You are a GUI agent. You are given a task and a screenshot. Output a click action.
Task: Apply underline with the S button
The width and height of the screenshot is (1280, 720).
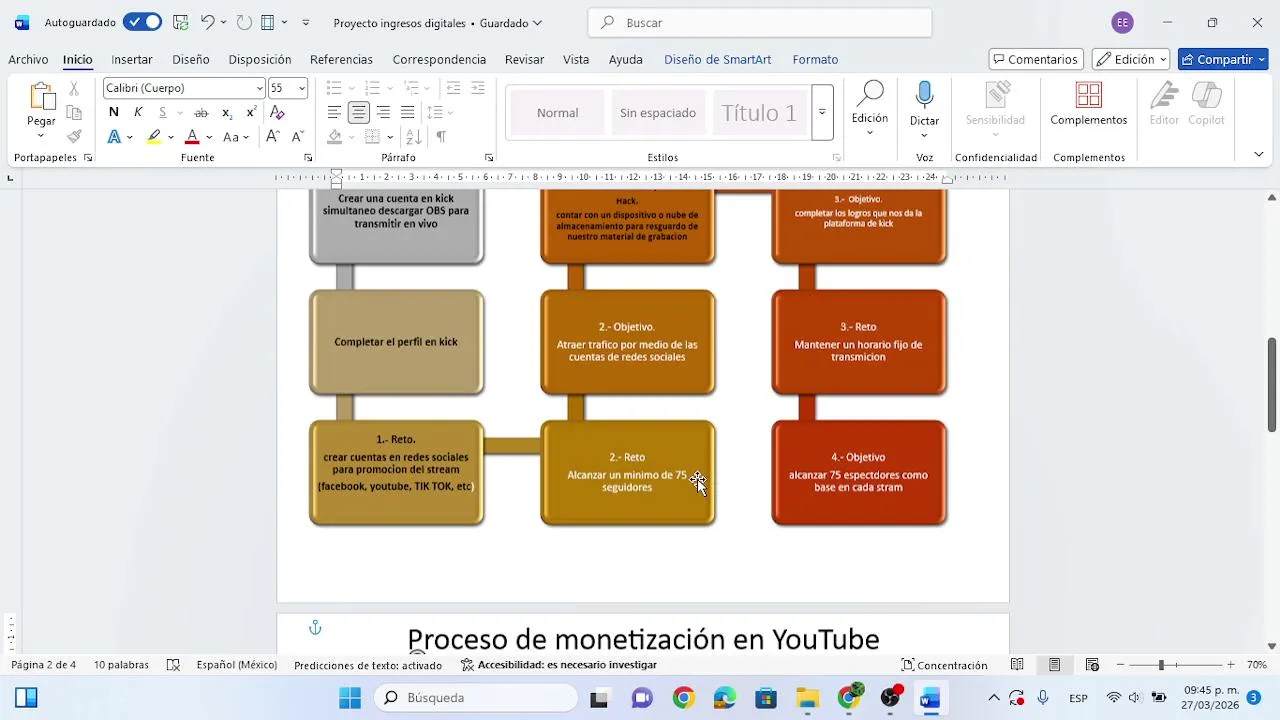point(163,112)
